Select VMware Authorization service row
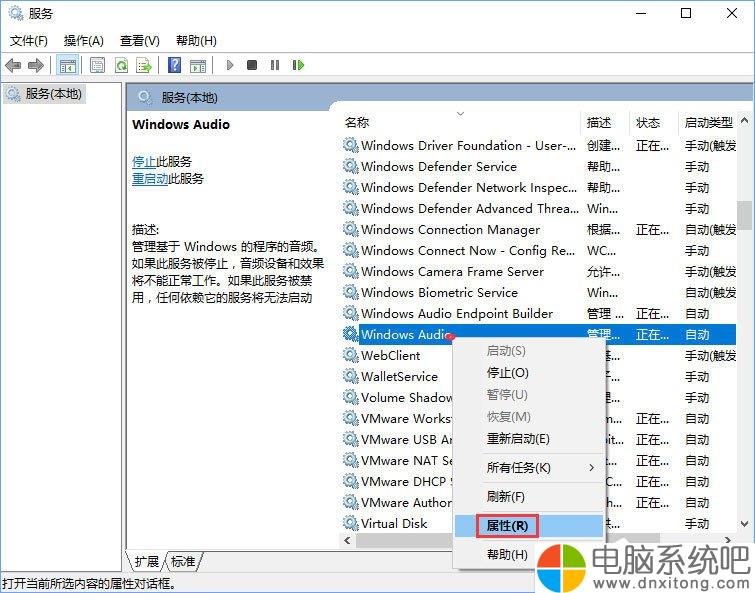 point(539,502)
